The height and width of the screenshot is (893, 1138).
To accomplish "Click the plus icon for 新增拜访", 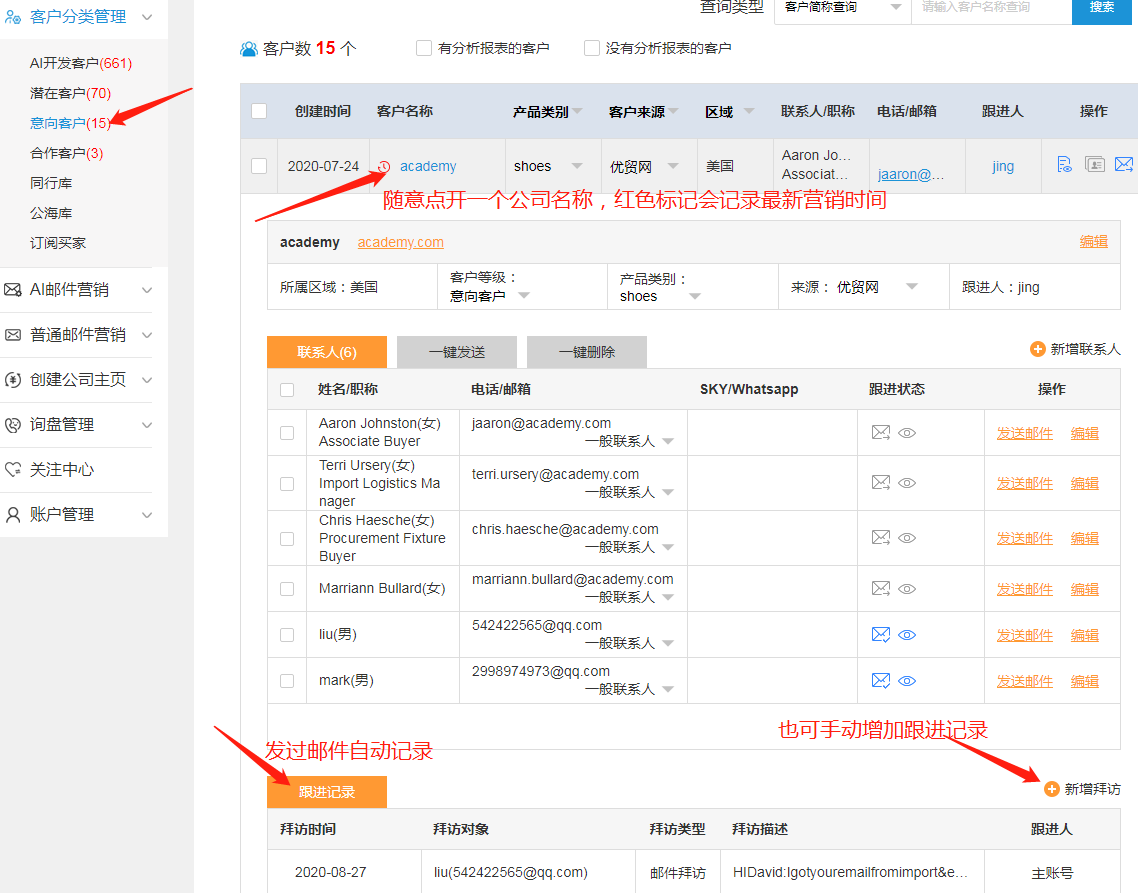I will pyautogui.click(x=1052, y=789).
